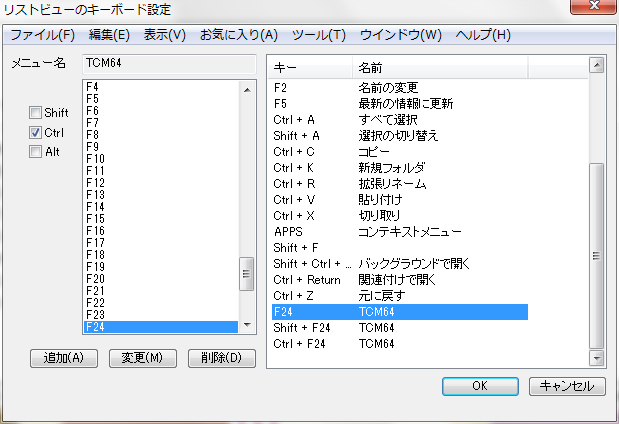Viewport: 619px width, 424px height.
Task: Select the Ctrl + Return 関連付けで開く row
Action: [x=400, y=280]
